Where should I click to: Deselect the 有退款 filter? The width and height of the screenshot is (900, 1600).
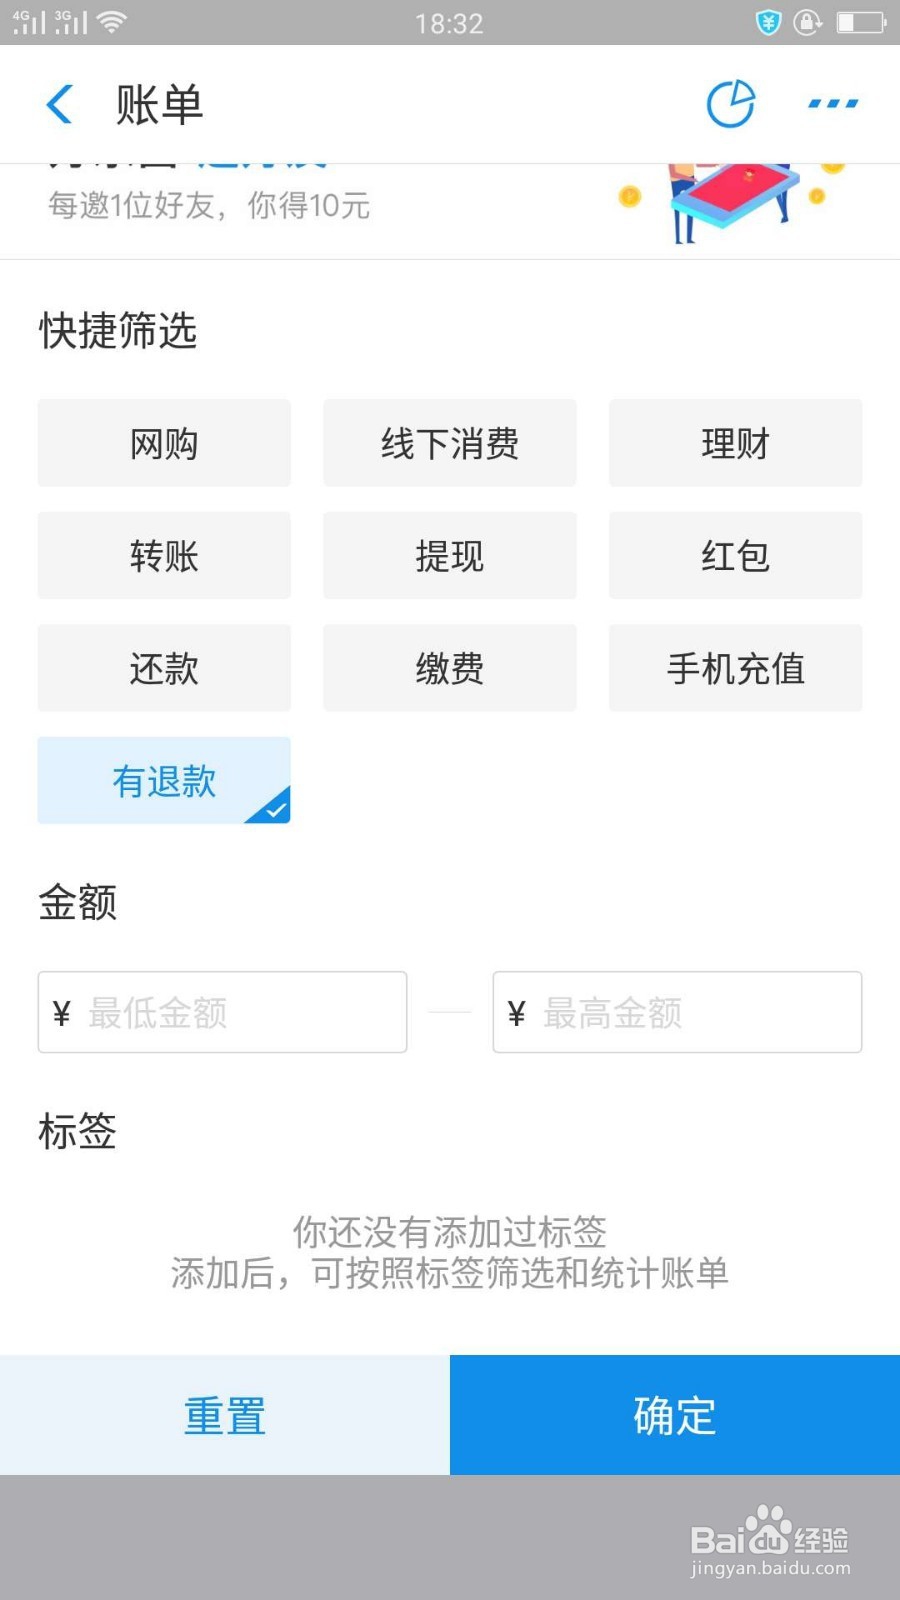(x=164, y=781)
